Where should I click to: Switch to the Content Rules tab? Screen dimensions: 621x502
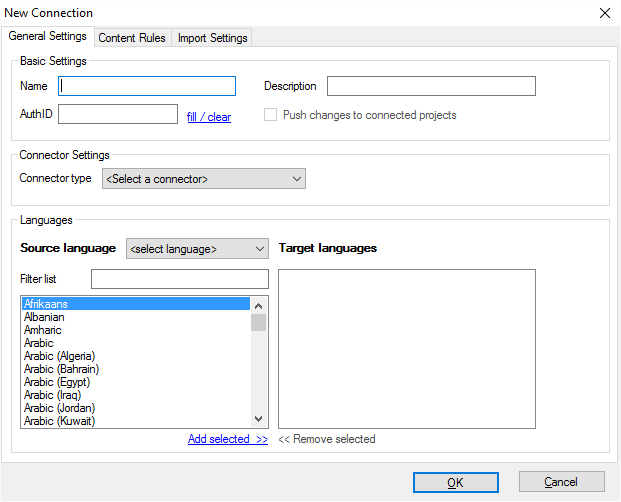pos(132,38)
